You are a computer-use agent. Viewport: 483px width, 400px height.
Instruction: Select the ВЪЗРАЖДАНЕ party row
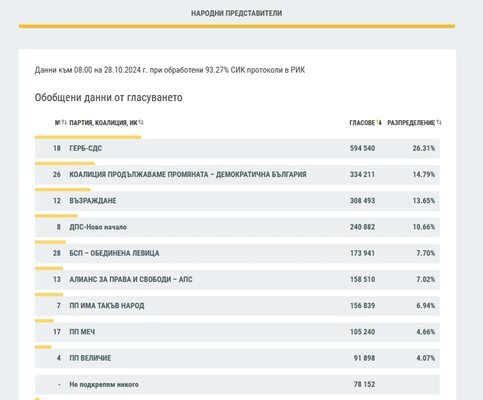coord(237,201)
